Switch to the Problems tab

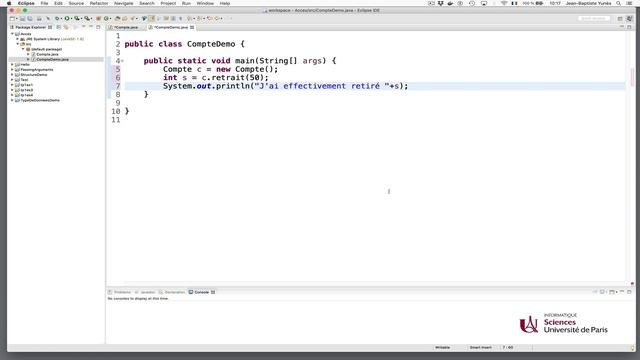pyautogui.click(x=120, y=292)
